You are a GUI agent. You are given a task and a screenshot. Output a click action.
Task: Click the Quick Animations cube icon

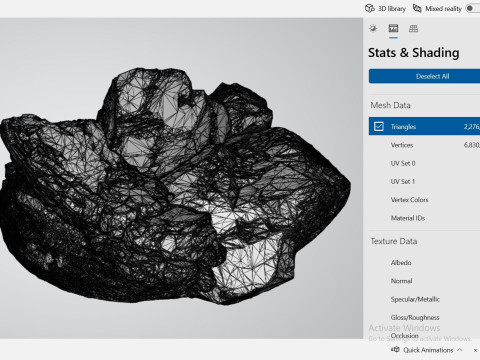click(395, 349)
